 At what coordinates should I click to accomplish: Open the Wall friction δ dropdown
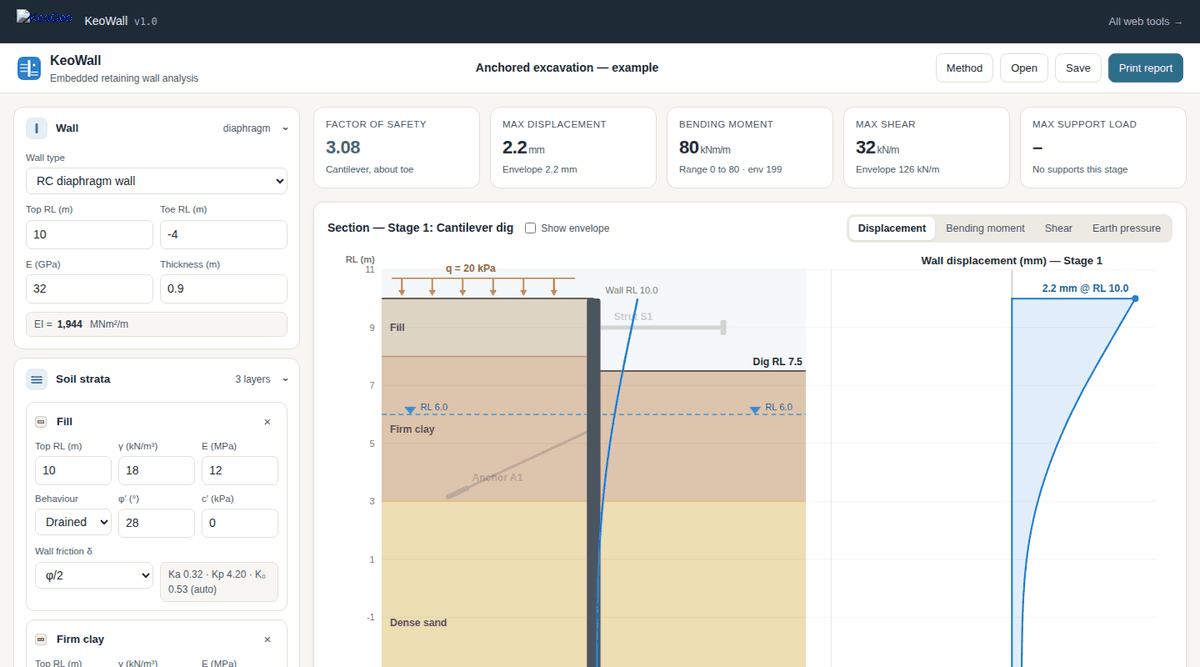tap(93, 576)
